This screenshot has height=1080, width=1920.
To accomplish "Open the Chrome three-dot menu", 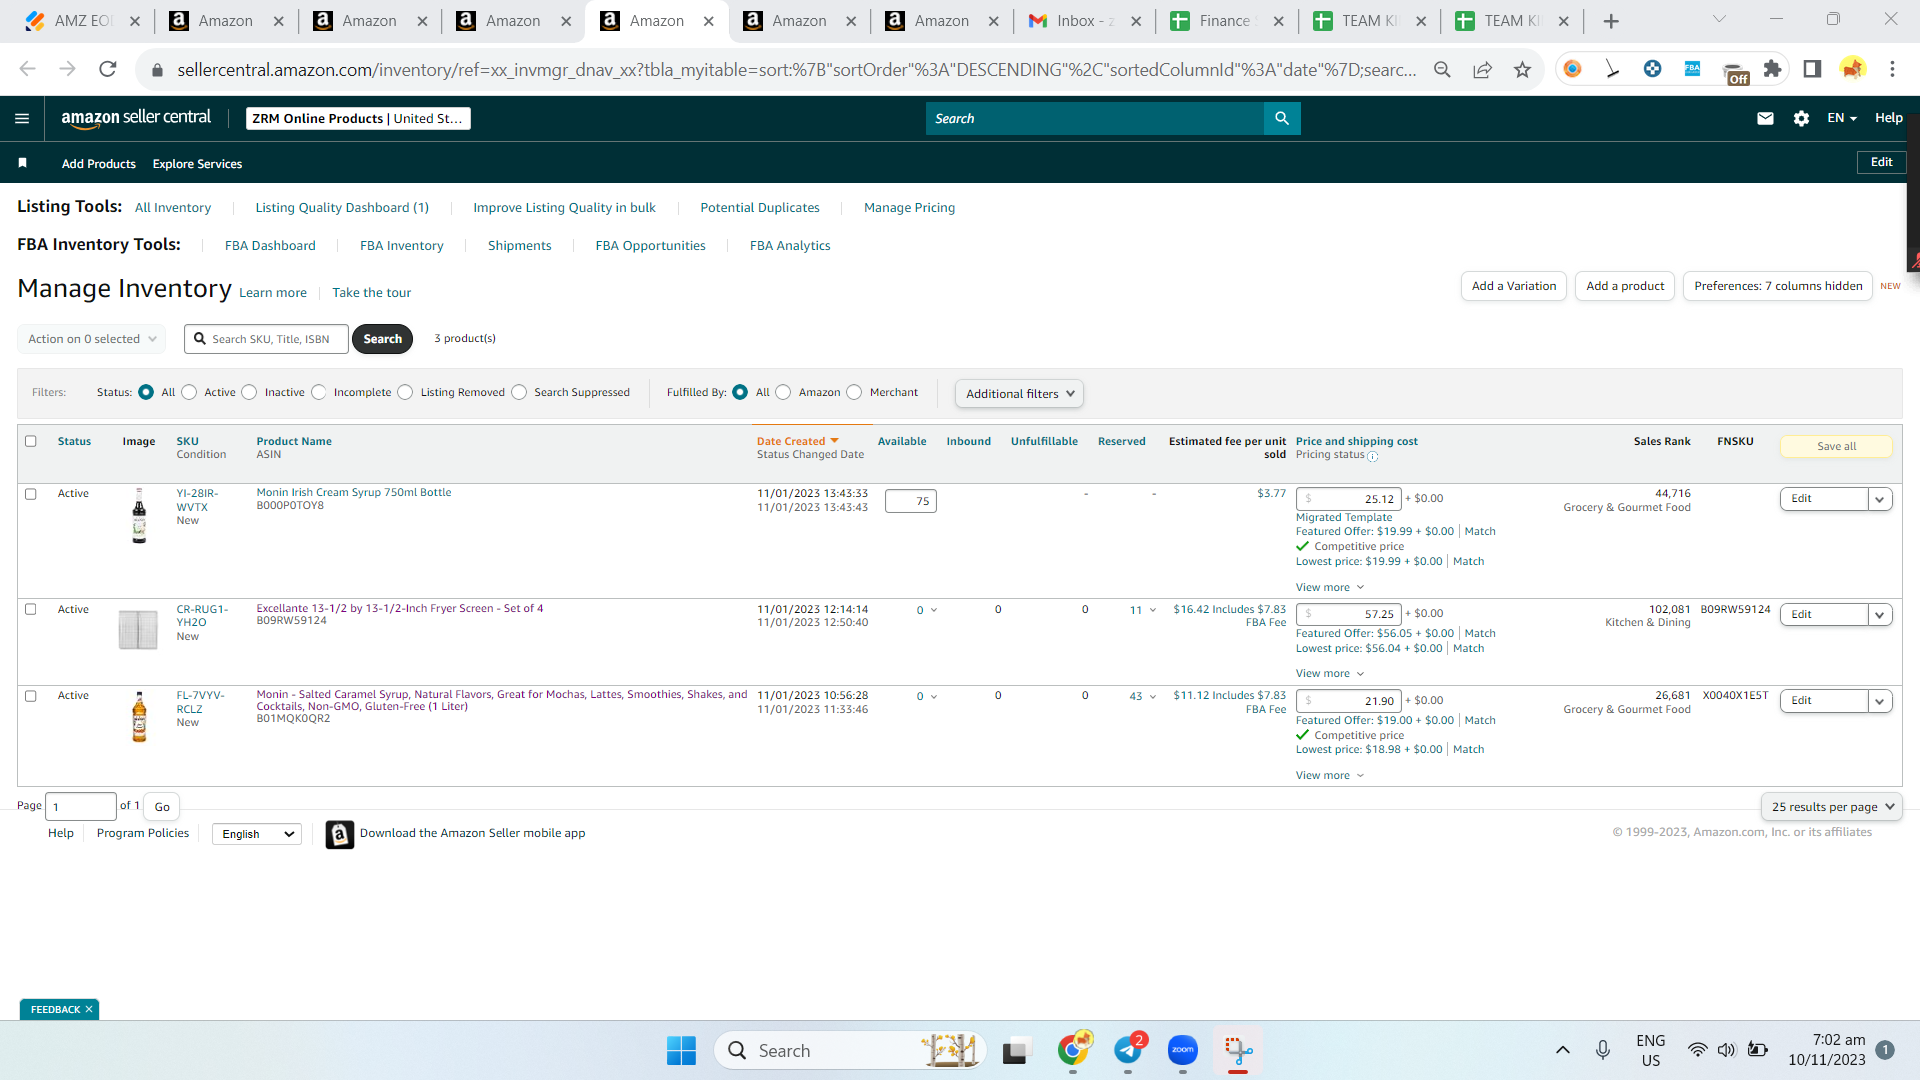I will coord(1892,69).
